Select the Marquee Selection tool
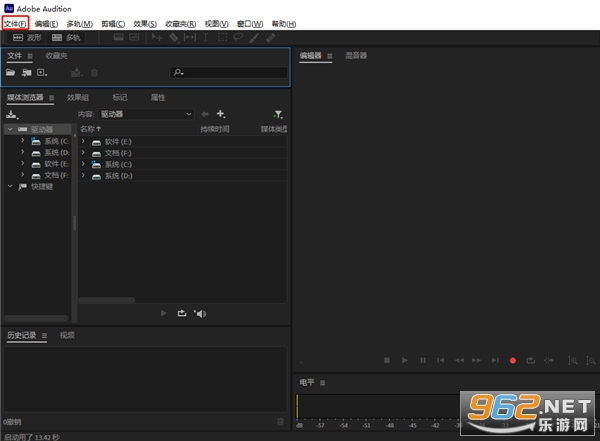 [x=222, y=37]
